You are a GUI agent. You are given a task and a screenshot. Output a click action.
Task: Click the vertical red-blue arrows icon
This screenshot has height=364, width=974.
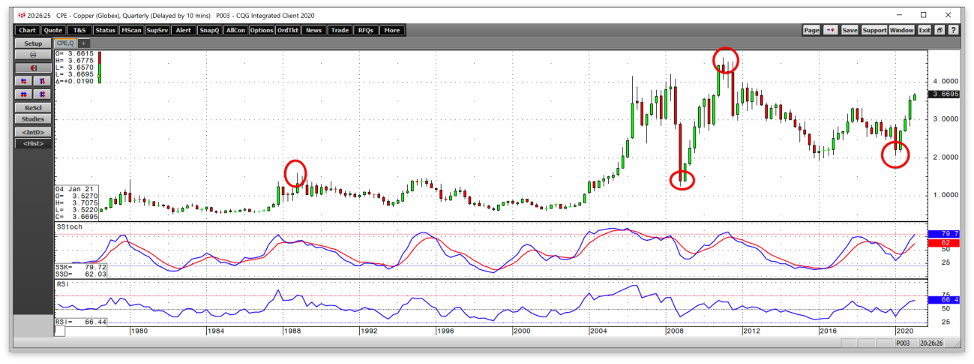point(42,81)
